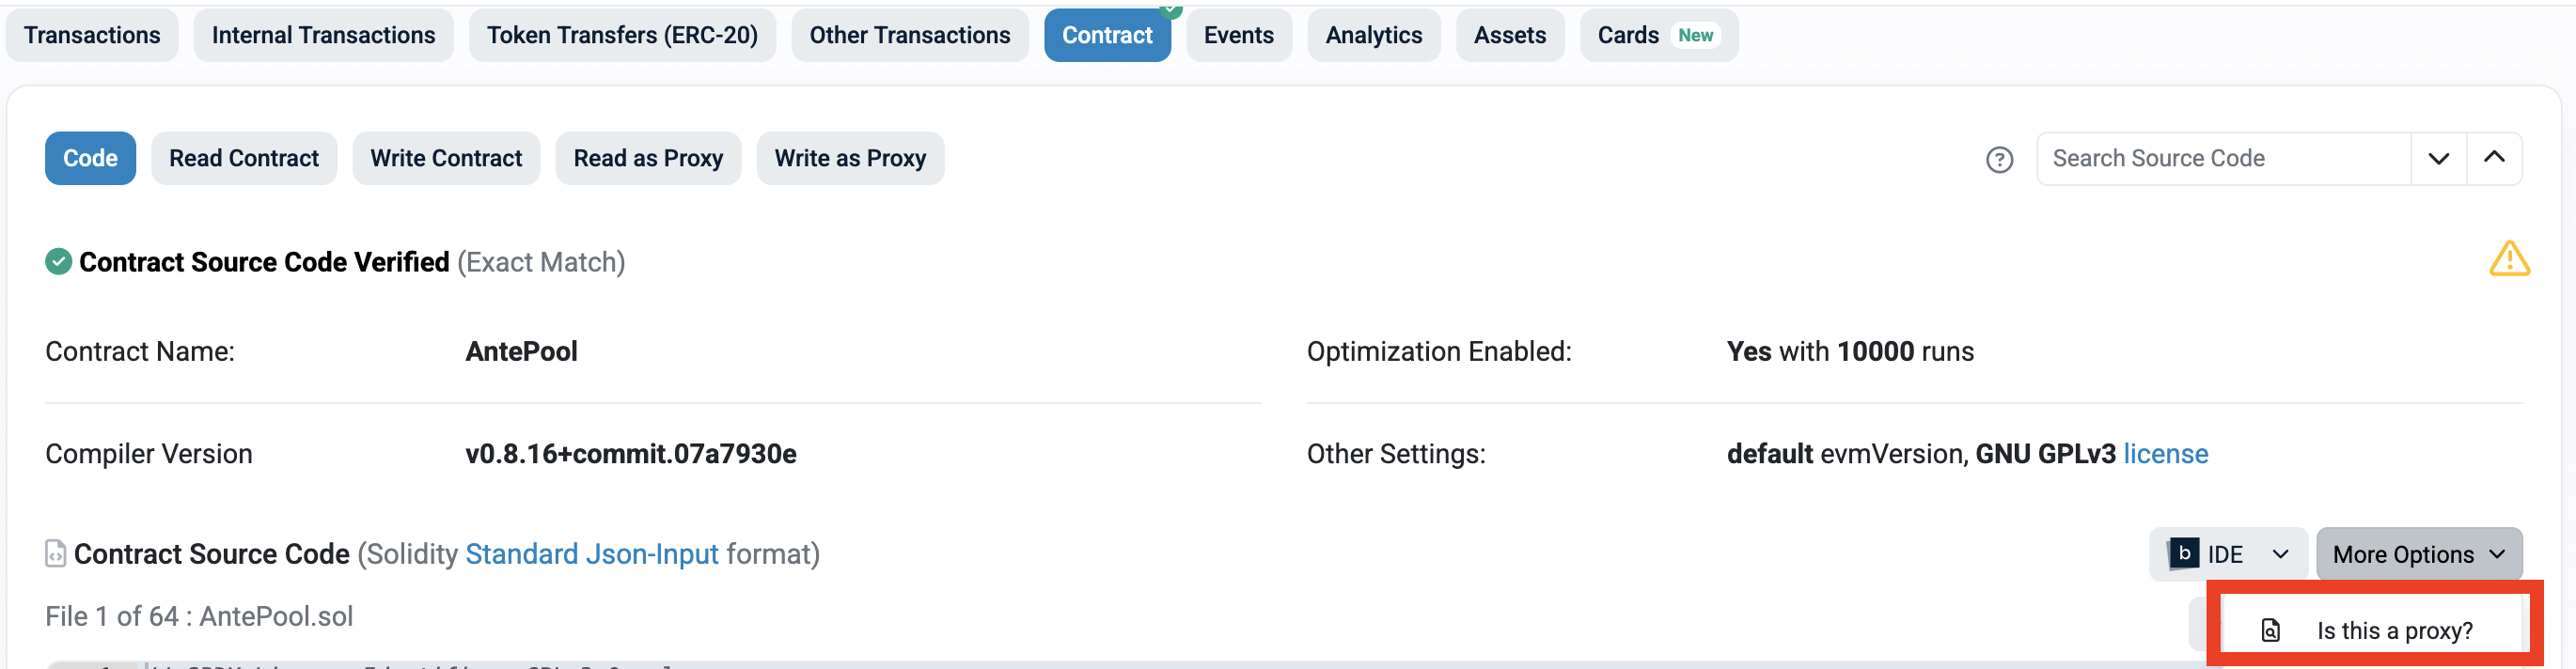Click the Contract Source Code file icon
Viewport: 2576px width, 669px height.
[56, 553]
